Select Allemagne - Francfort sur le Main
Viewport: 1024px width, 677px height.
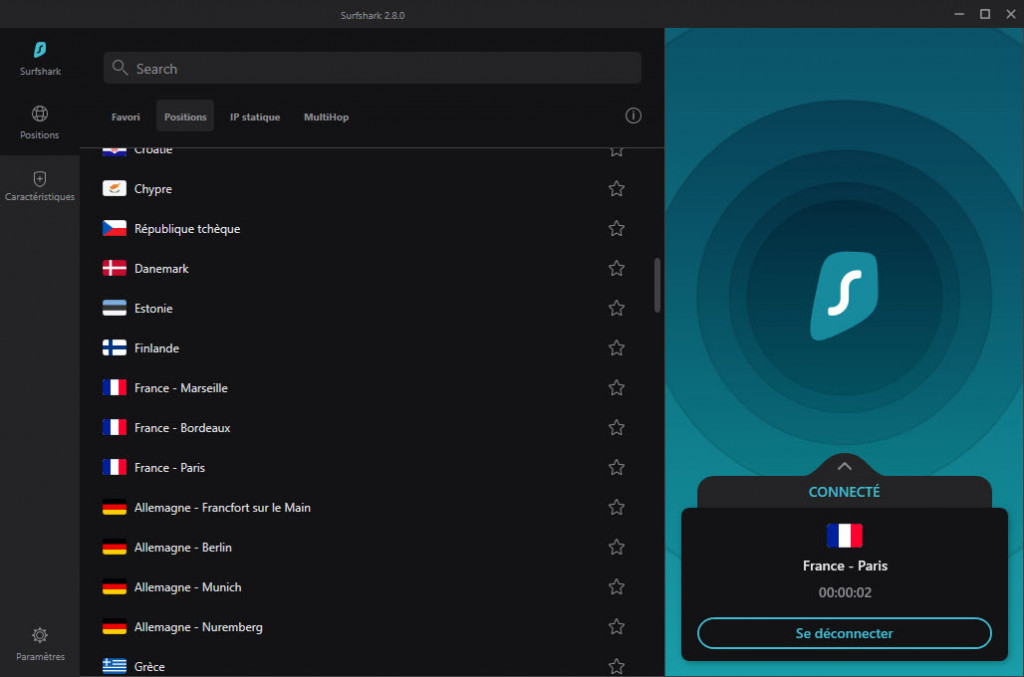(222, 507)
